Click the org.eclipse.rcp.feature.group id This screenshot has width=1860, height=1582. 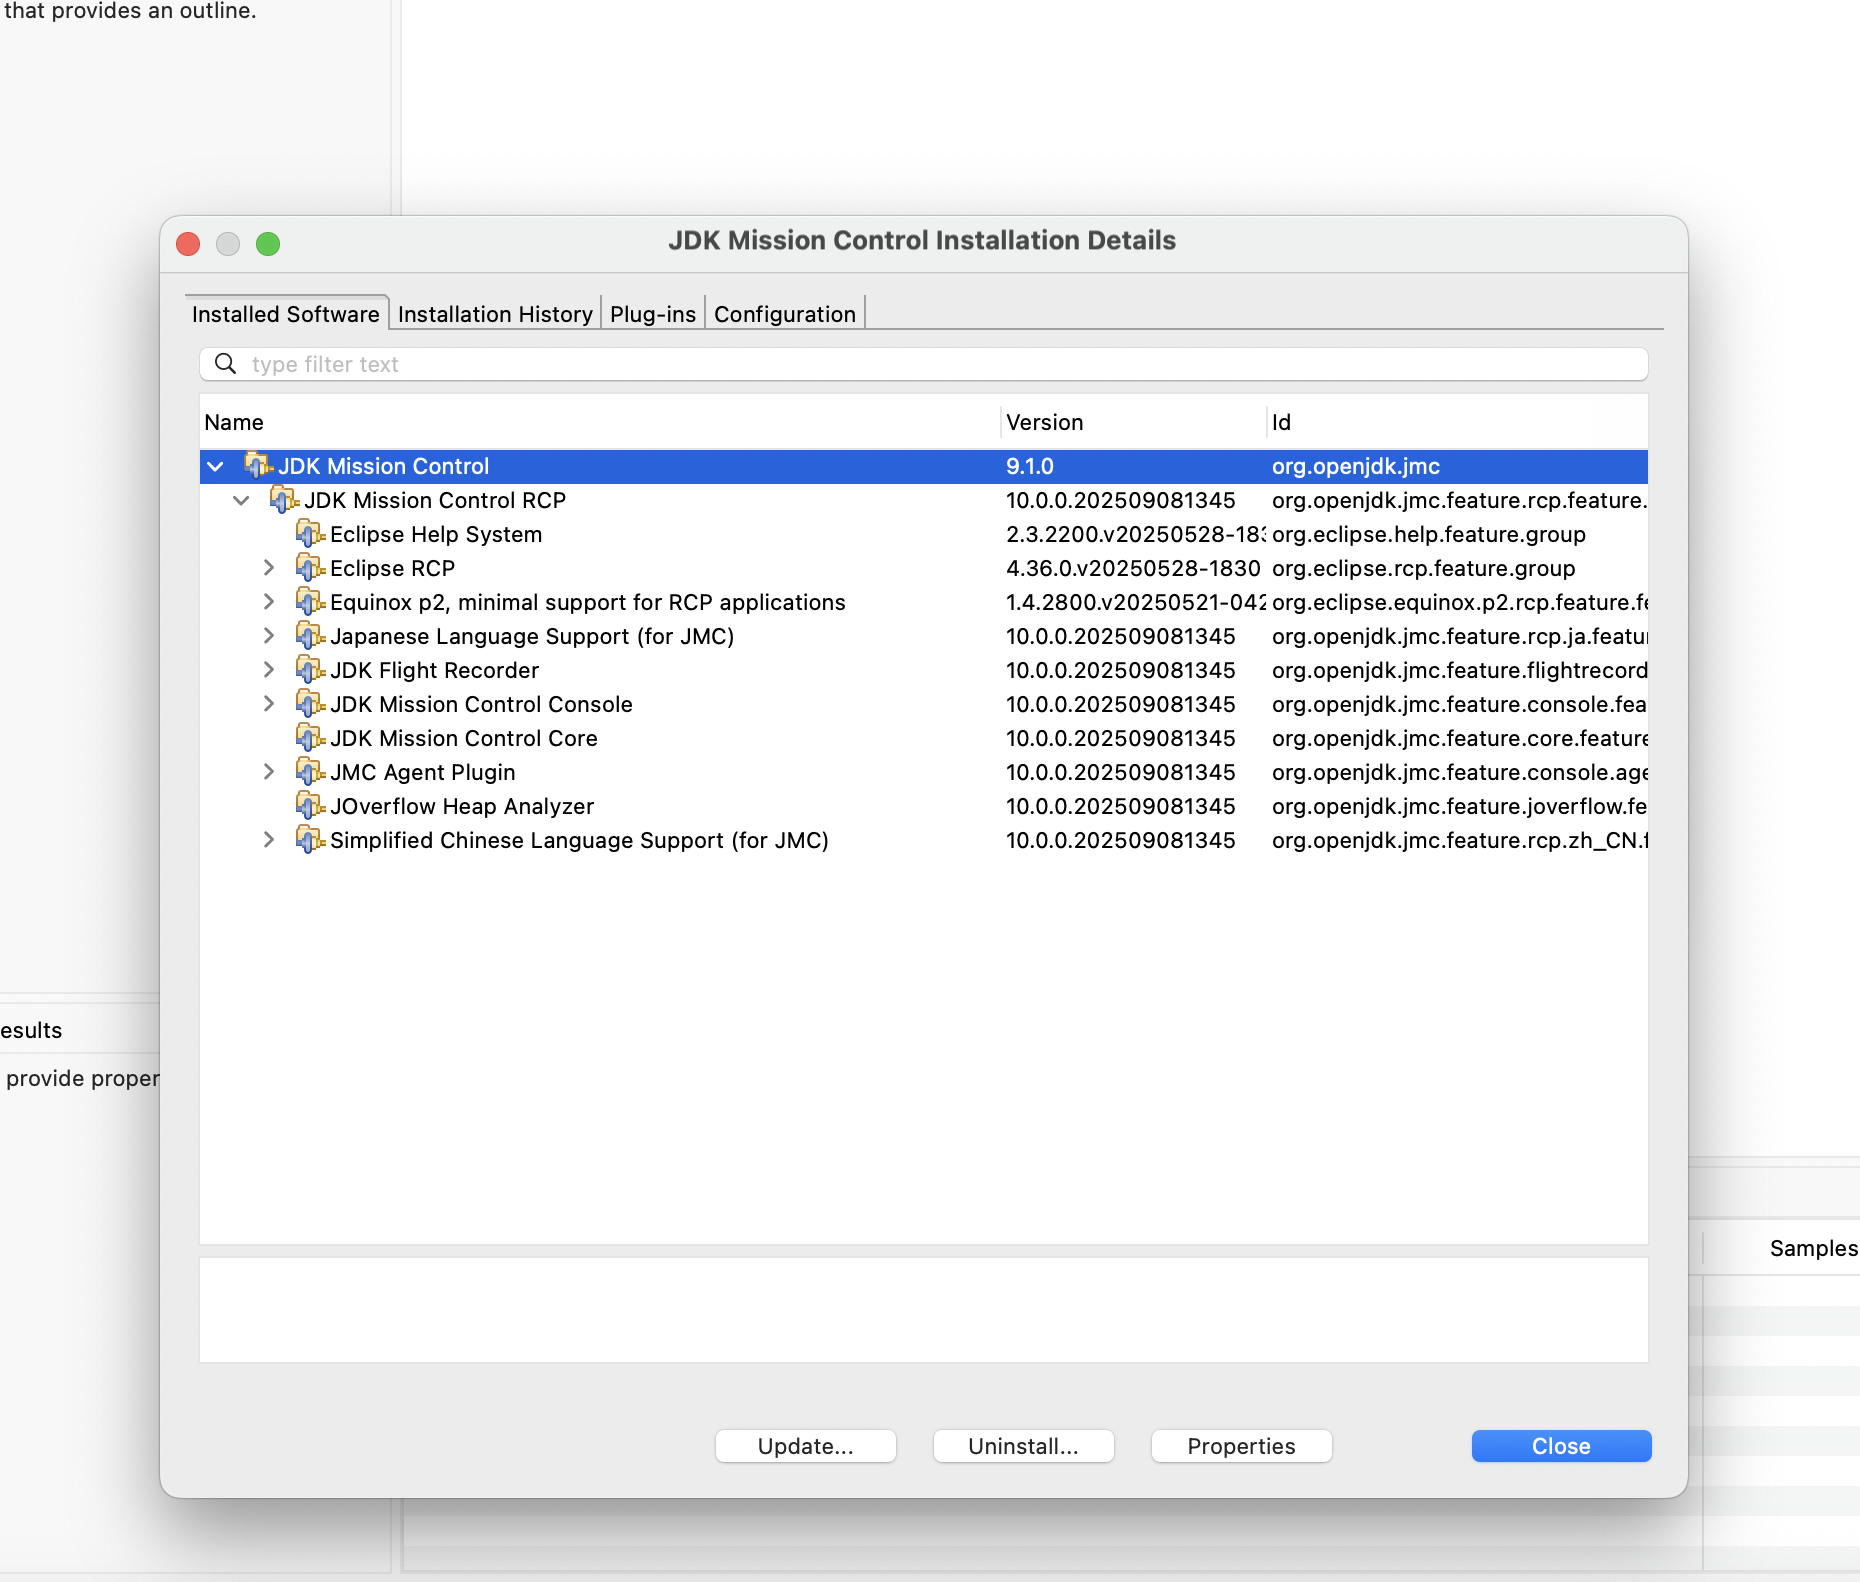point(1424,568)
